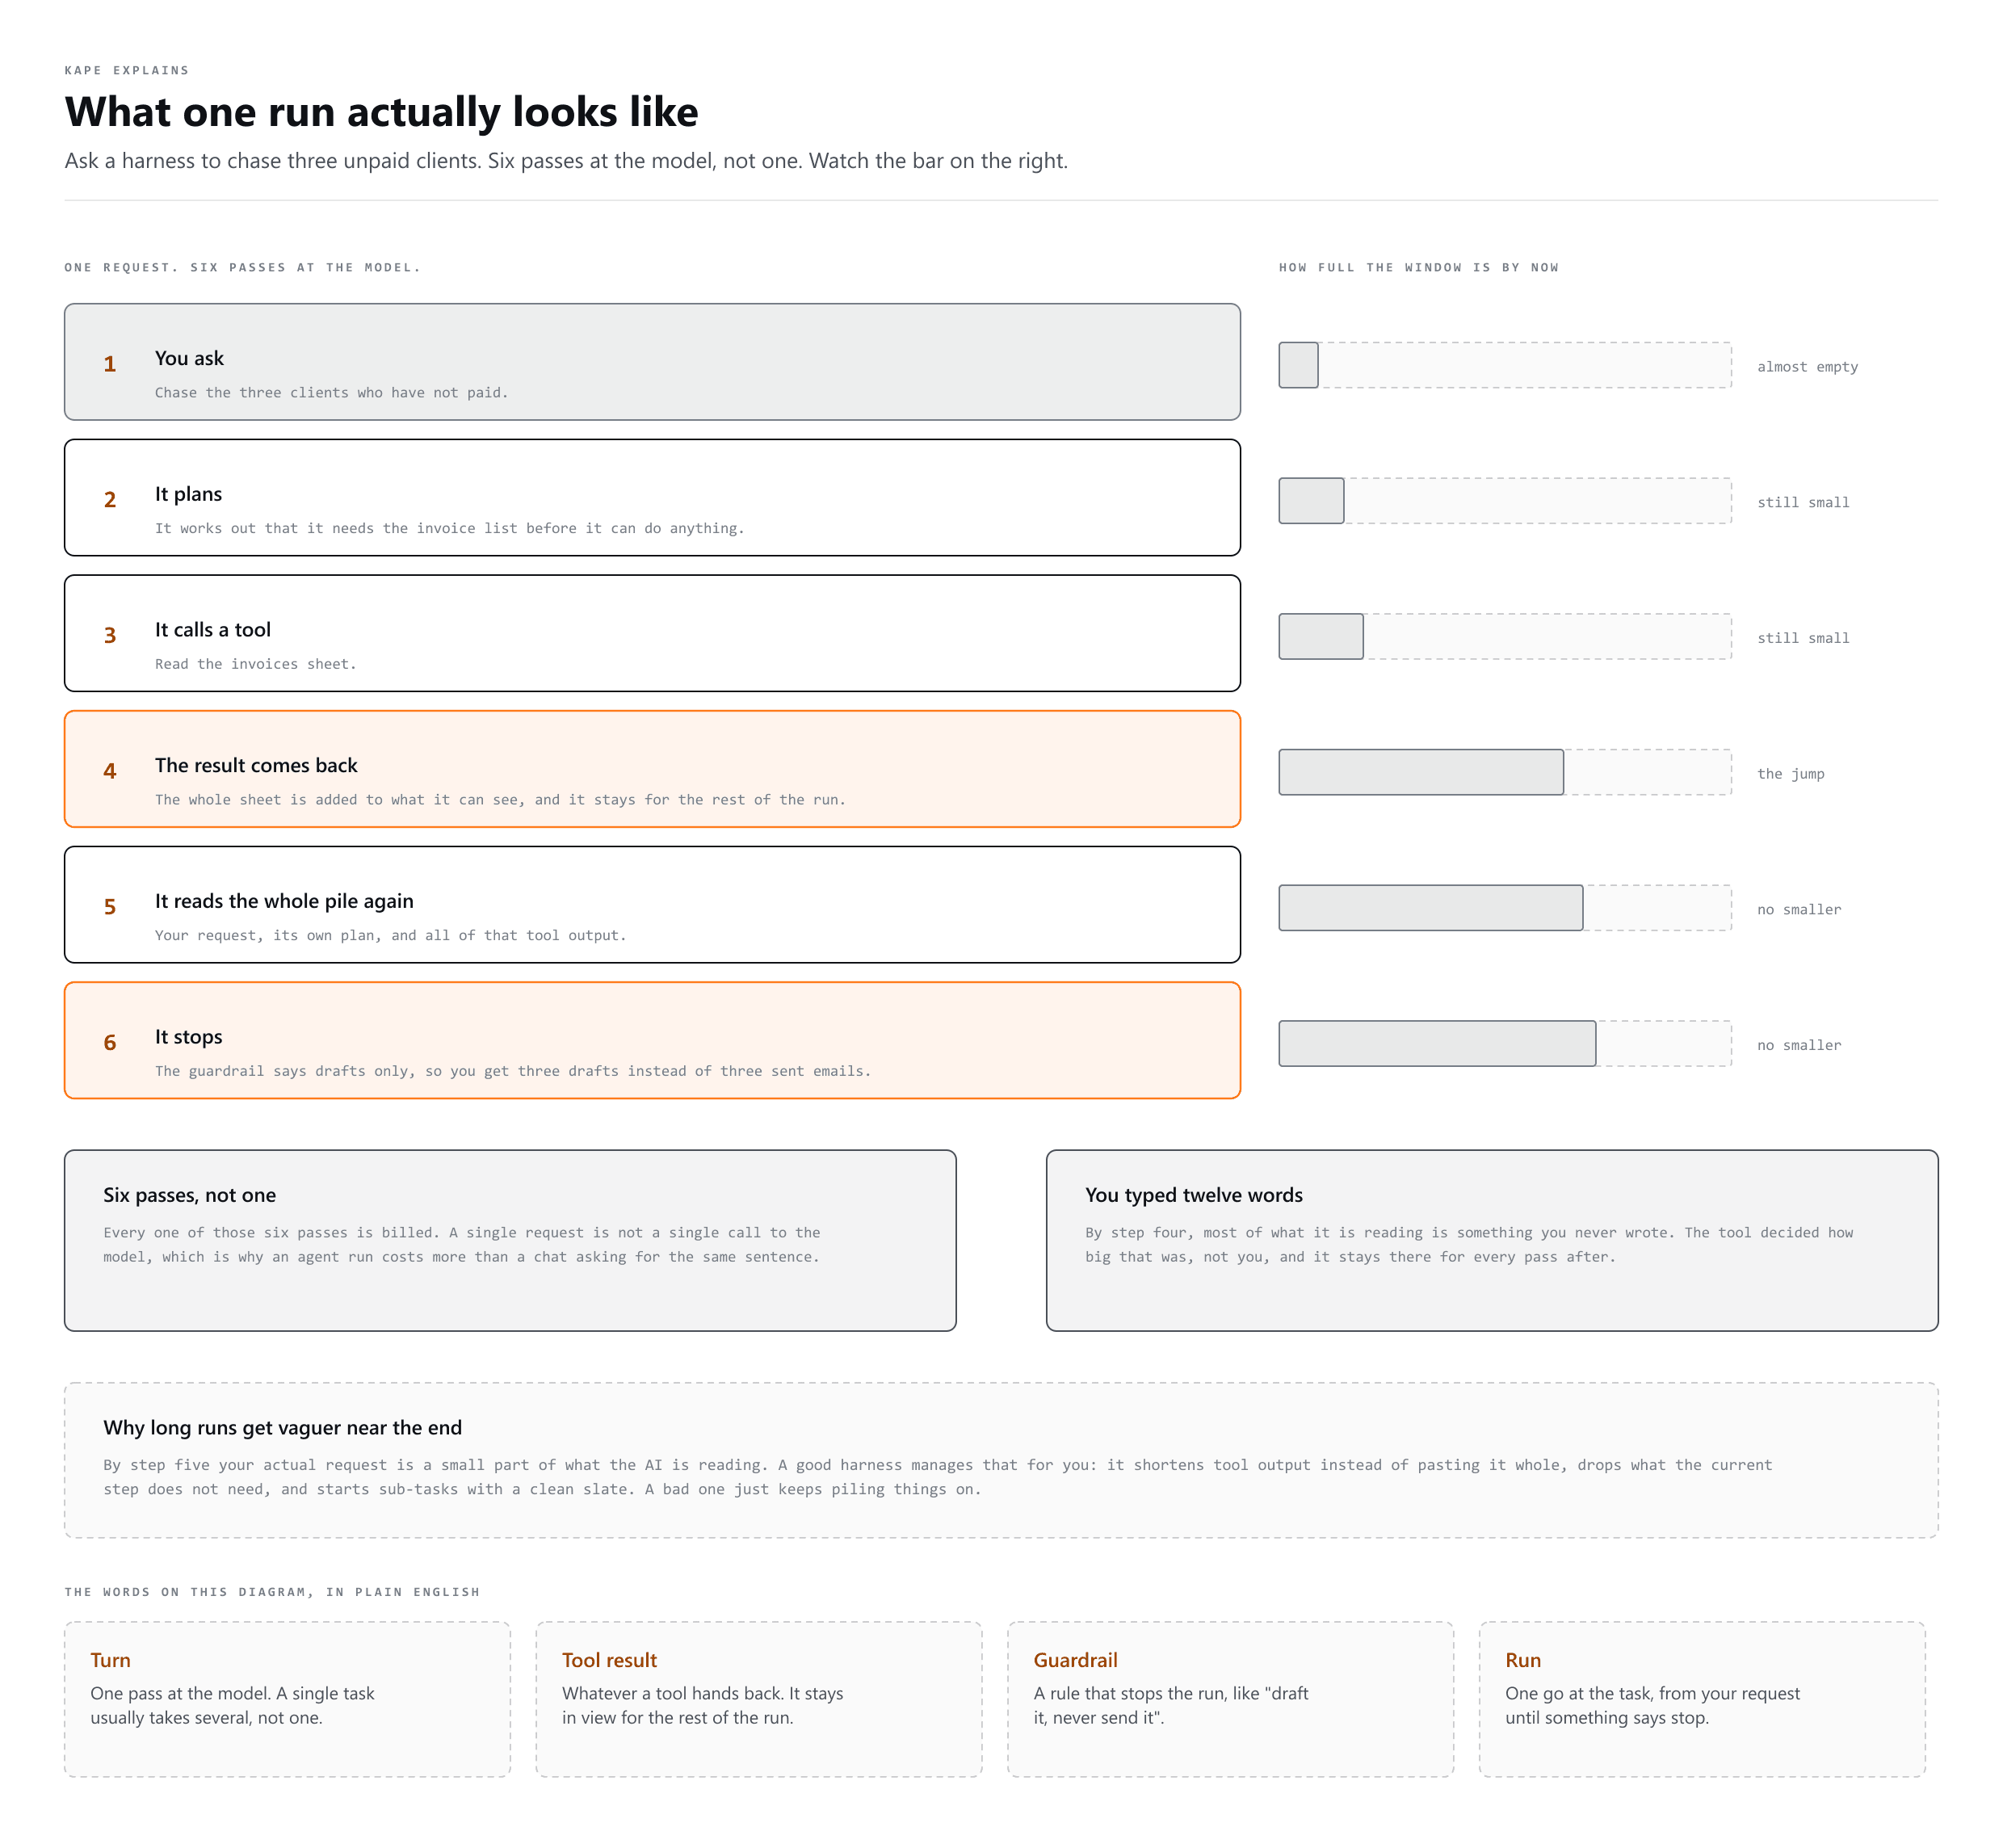Open the 'It calls a tool' step
Image resolution: width=2003 pixels, height=1848 pixels.
click(652, 633)
